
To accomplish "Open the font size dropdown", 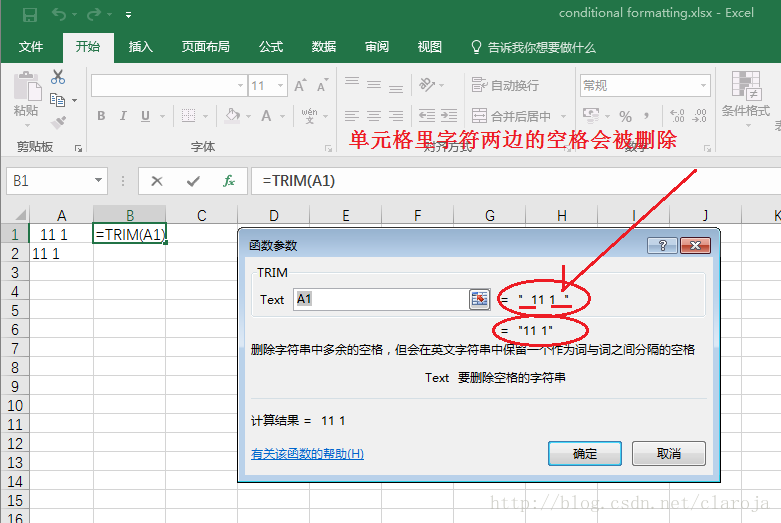I will pyautogui.click(x=283, y=86).
